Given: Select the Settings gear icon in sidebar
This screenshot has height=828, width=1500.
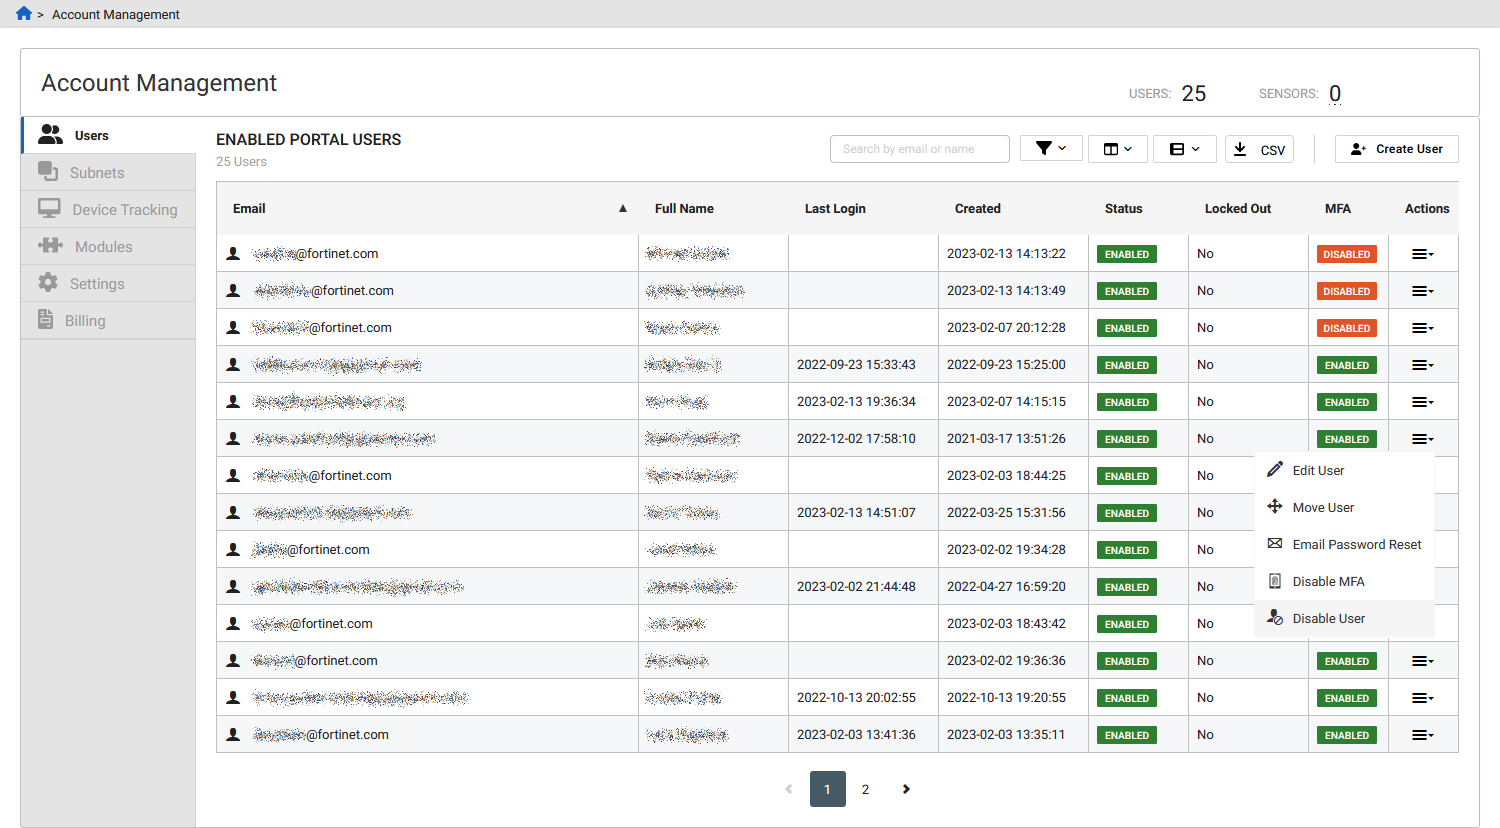Looking at the screenshot, I should [x=50, y=282].
